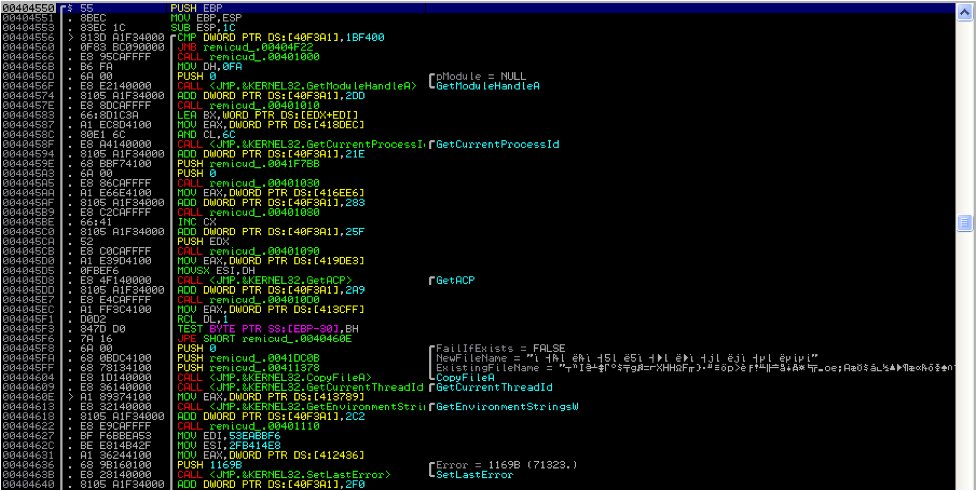
Task: Select MOV EAX,DWORD PTR DS:[419DE3] instruction
Action: pos(271,260)
